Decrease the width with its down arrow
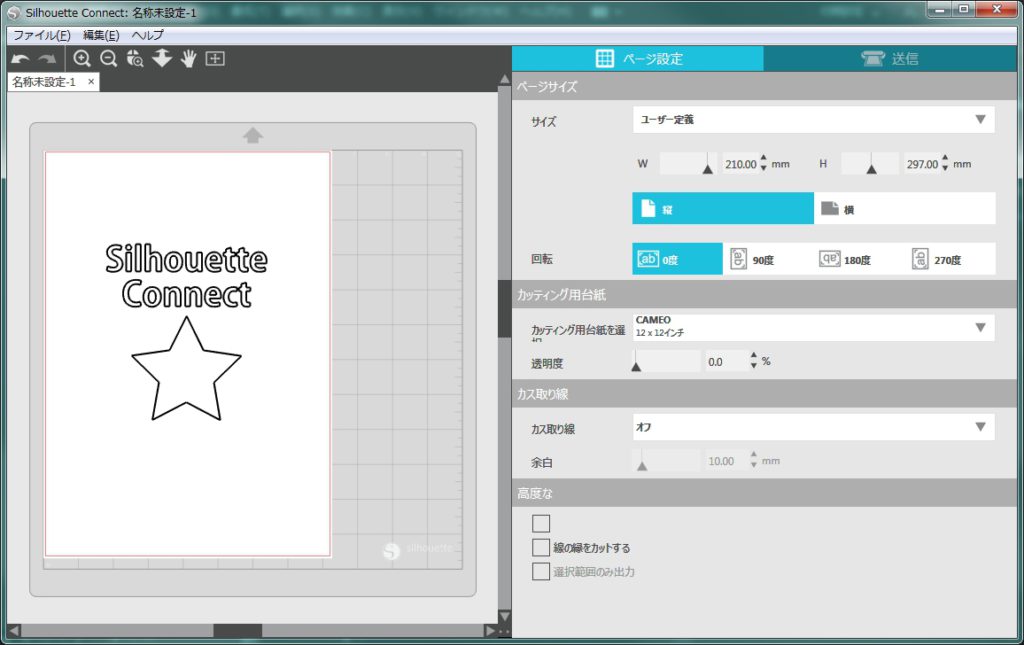Viewport: 1024px width, 645px height. (763, 169)
